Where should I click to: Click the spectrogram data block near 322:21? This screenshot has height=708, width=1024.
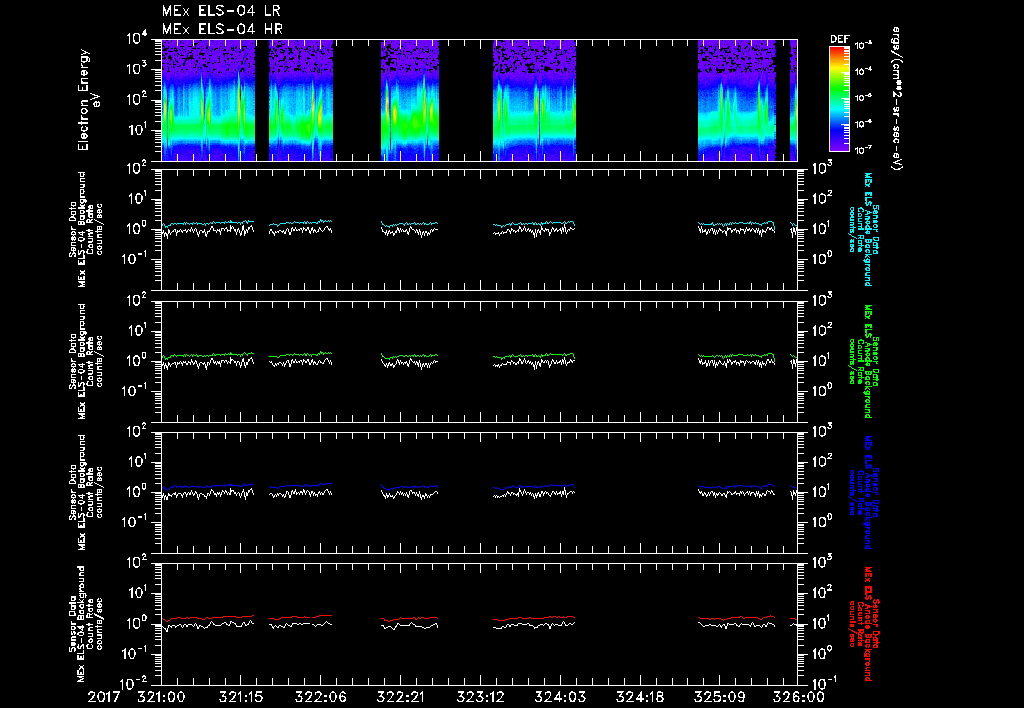(410, 100)
